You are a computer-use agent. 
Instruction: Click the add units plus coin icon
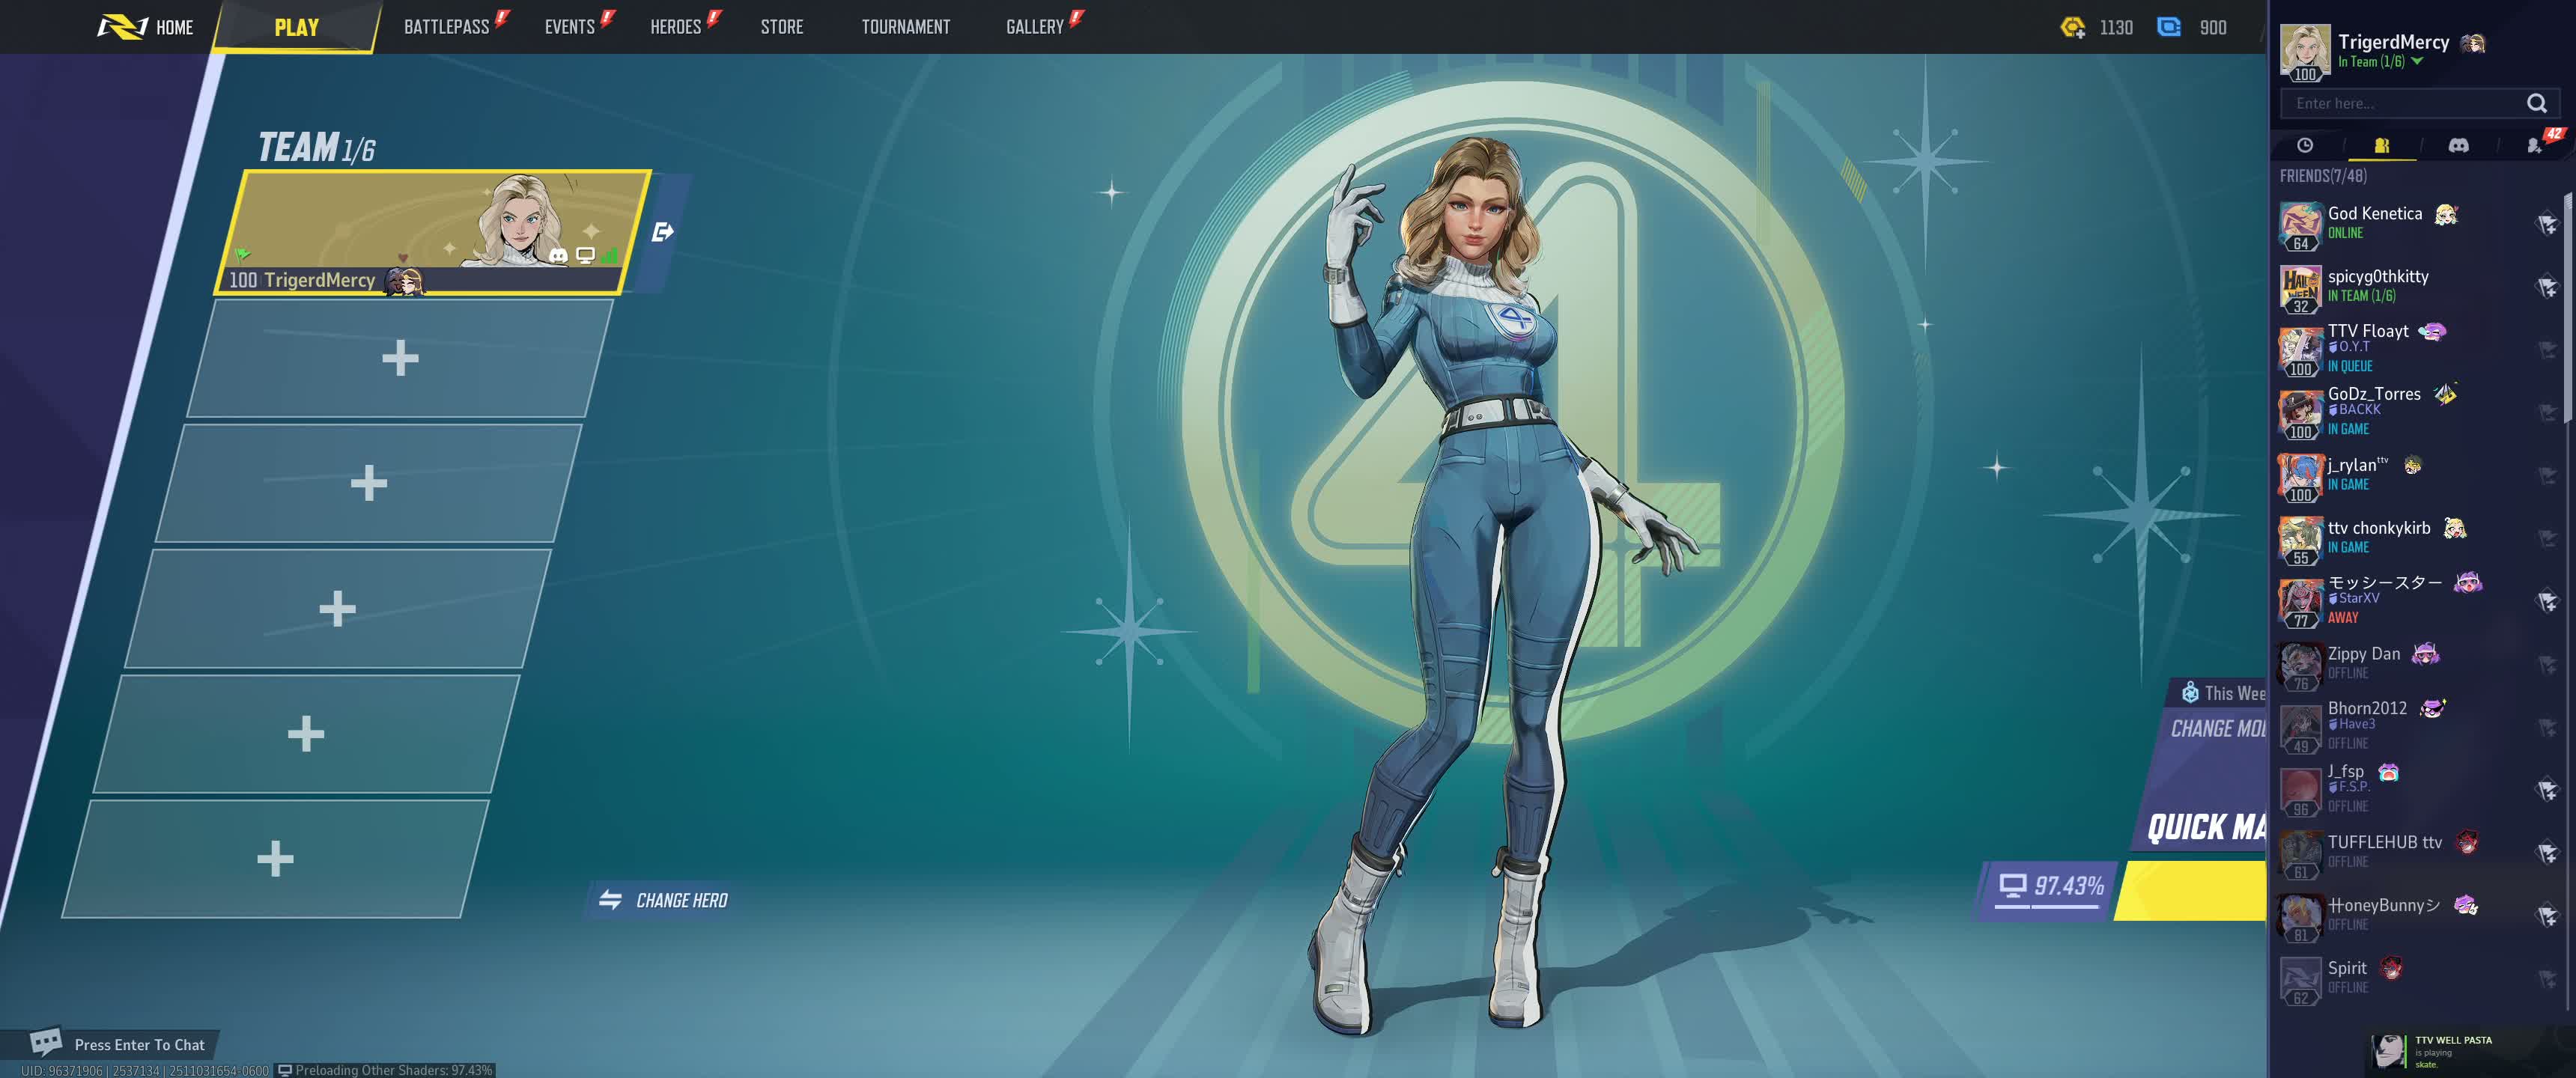tap(2072, 28)
